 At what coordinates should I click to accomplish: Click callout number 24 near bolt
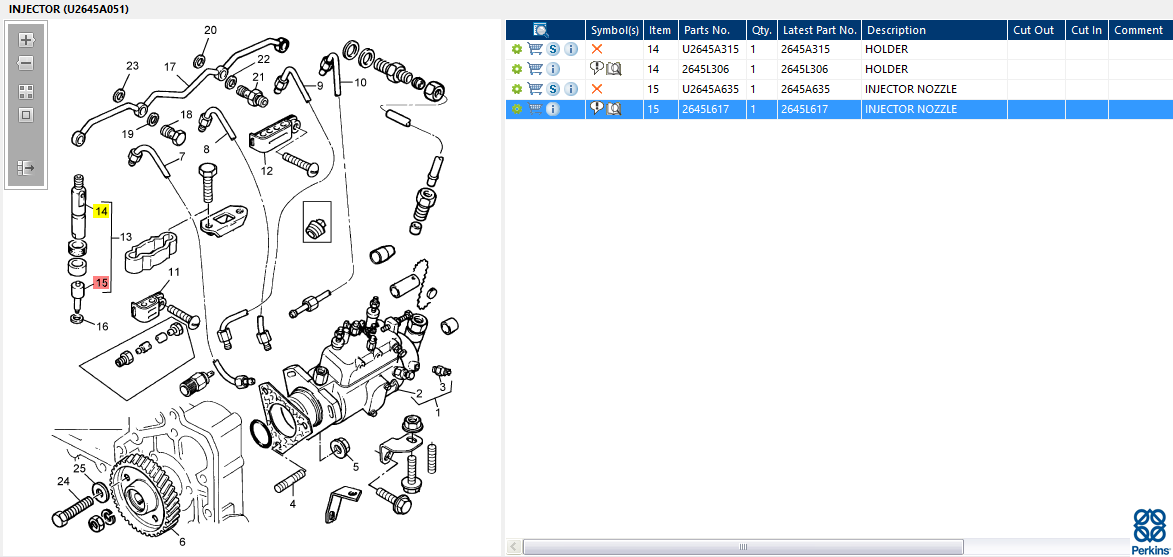point(63,481)
